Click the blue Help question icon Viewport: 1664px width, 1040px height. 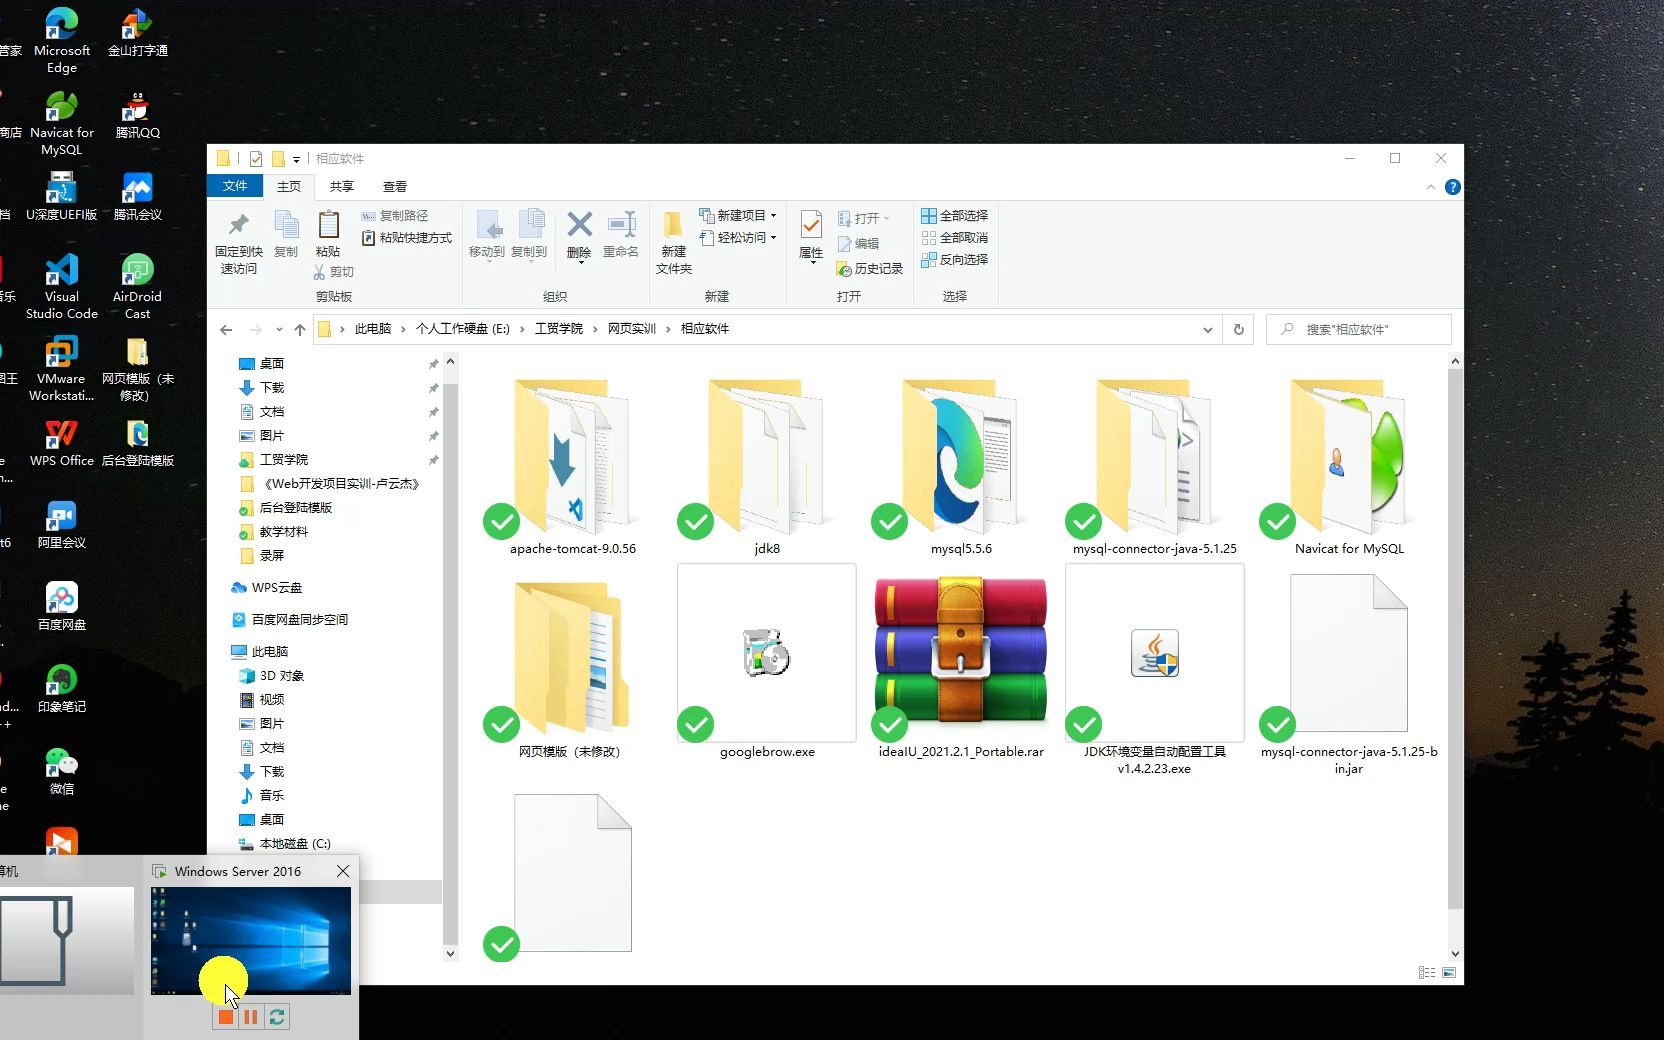click(x=1453, y=187)
